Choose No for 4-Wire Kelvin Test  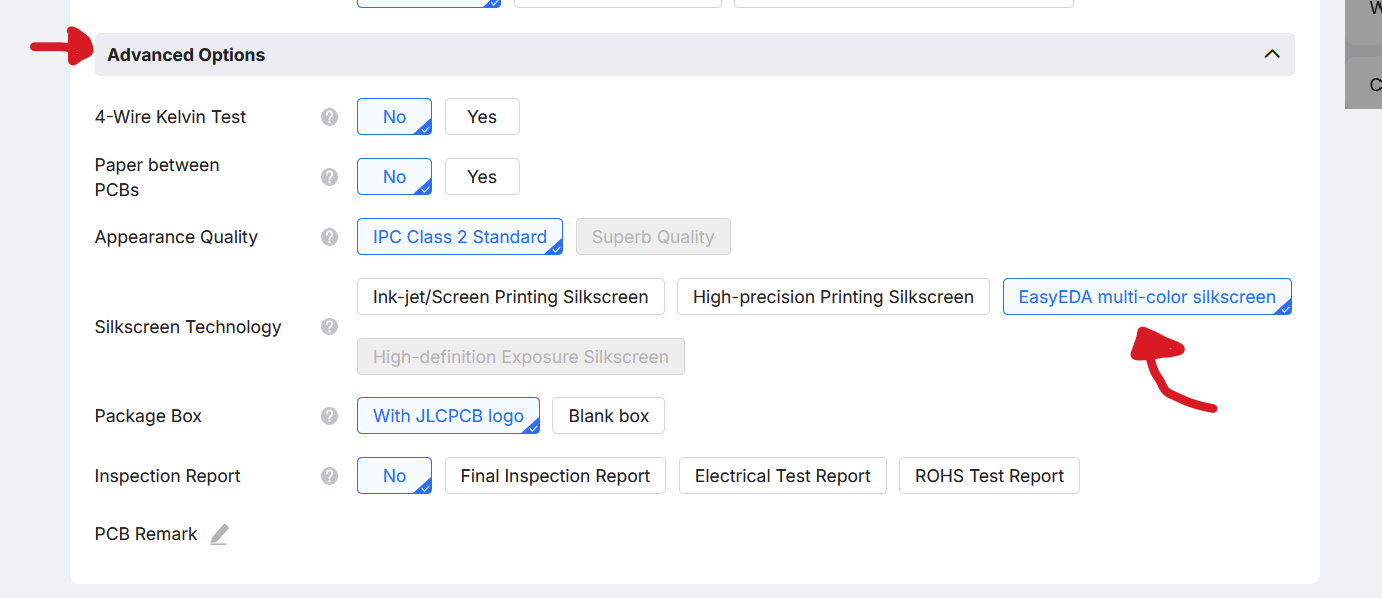coord(394,117)
